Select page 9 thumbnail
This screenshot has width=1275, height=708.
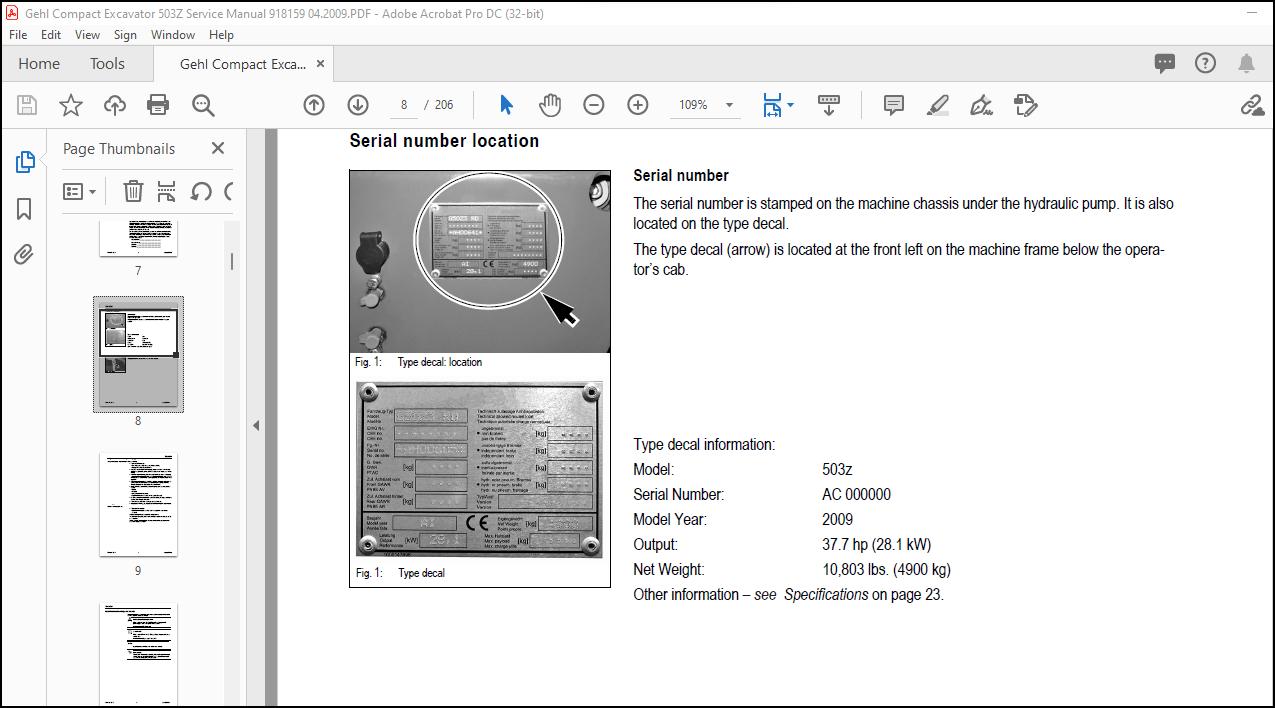138,504
